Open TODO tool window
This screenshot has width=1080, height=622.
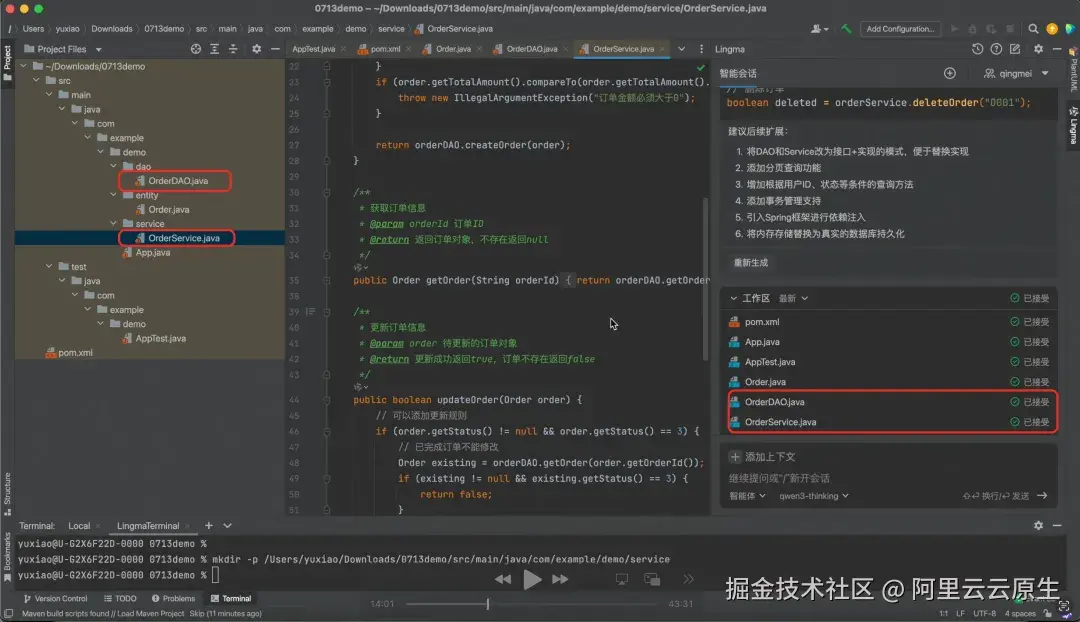tap(121, 599)
